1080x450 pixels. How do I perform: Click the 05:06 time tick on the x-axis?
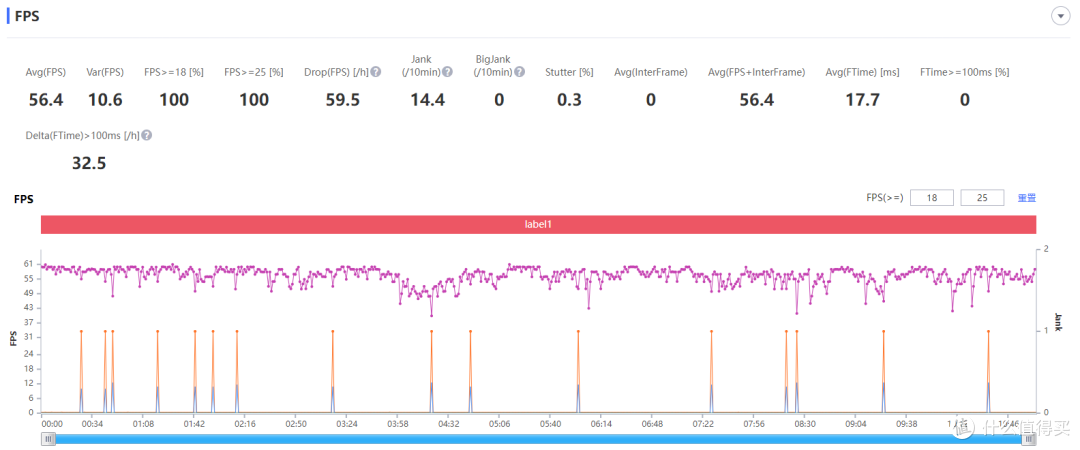click(x=500, y=424)
